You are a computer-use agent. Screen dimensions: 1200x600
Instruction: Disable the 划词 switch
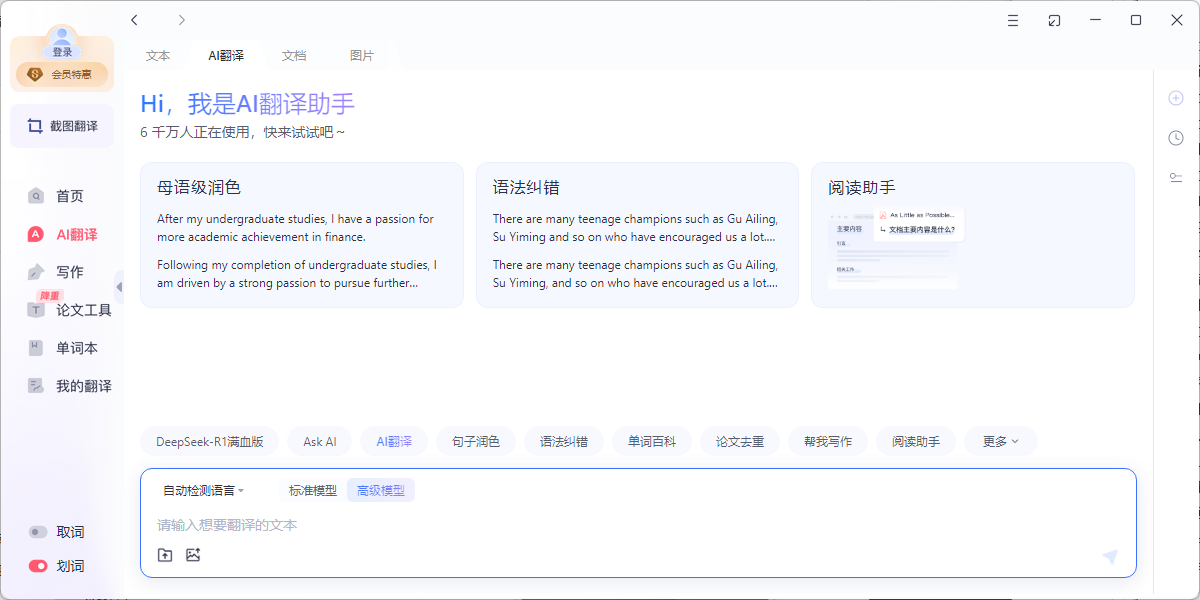point(39,566)
